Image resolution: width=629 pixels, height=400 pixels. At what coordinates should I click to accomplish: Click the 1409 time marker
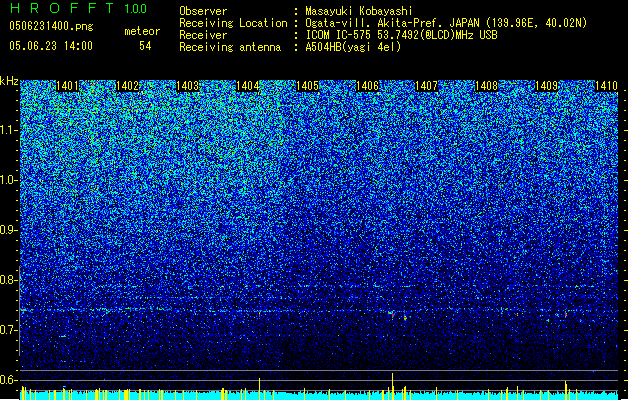pyautogui.click(x=546, y=86)
